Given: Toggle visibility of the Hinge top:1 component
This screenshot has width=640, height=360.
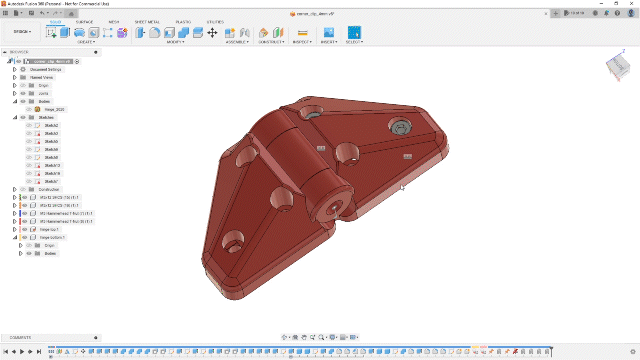Looking at the screenshot, I should [x=25, y=229].
